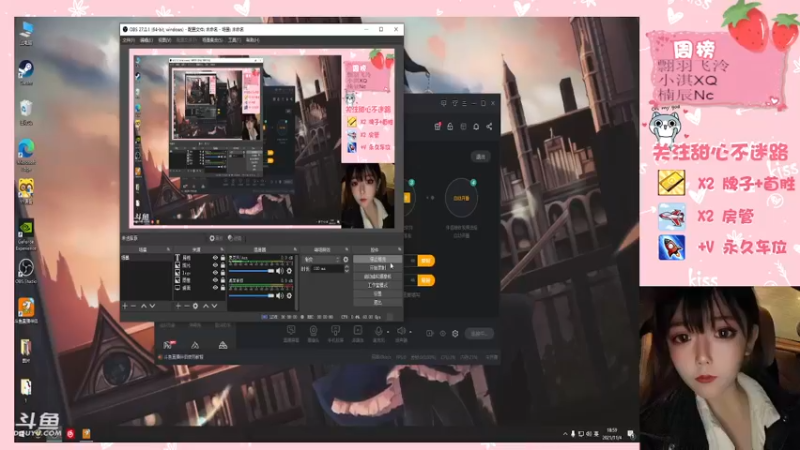The height and width of the screenshot is (450, 800).
Task: Open the source Filters button above the docks
Action: 235,238
